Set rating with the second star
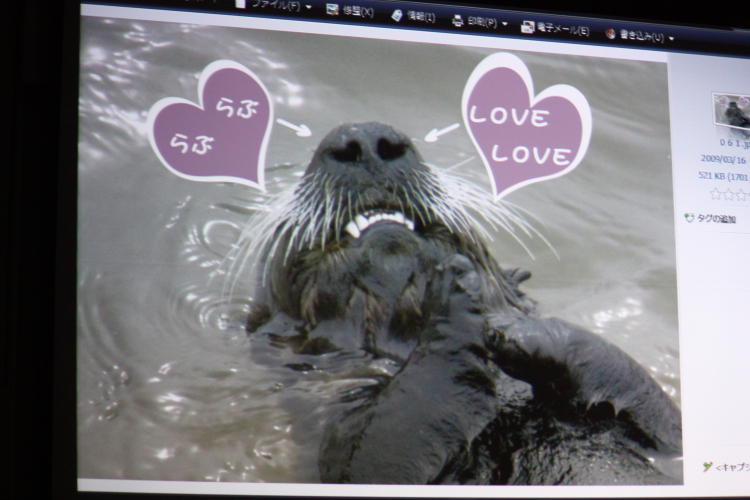Screen dimensions: 750x500 [x=728, y=194]
